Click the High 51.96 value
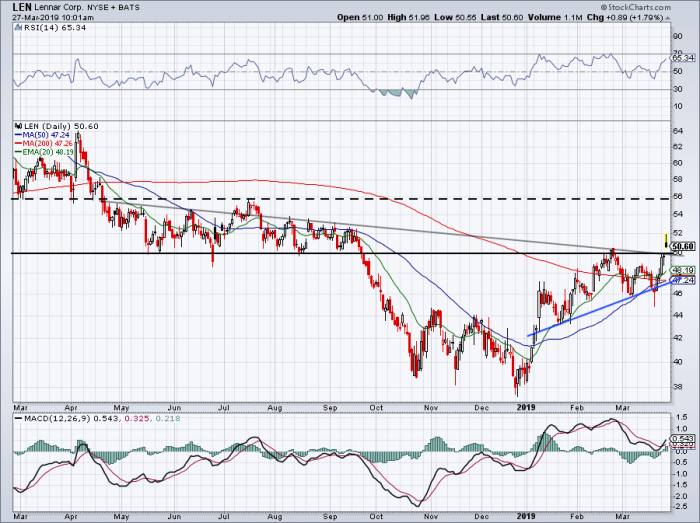This screenshot has height=523, width=700. pyautogui.click(x=408, y=17)
